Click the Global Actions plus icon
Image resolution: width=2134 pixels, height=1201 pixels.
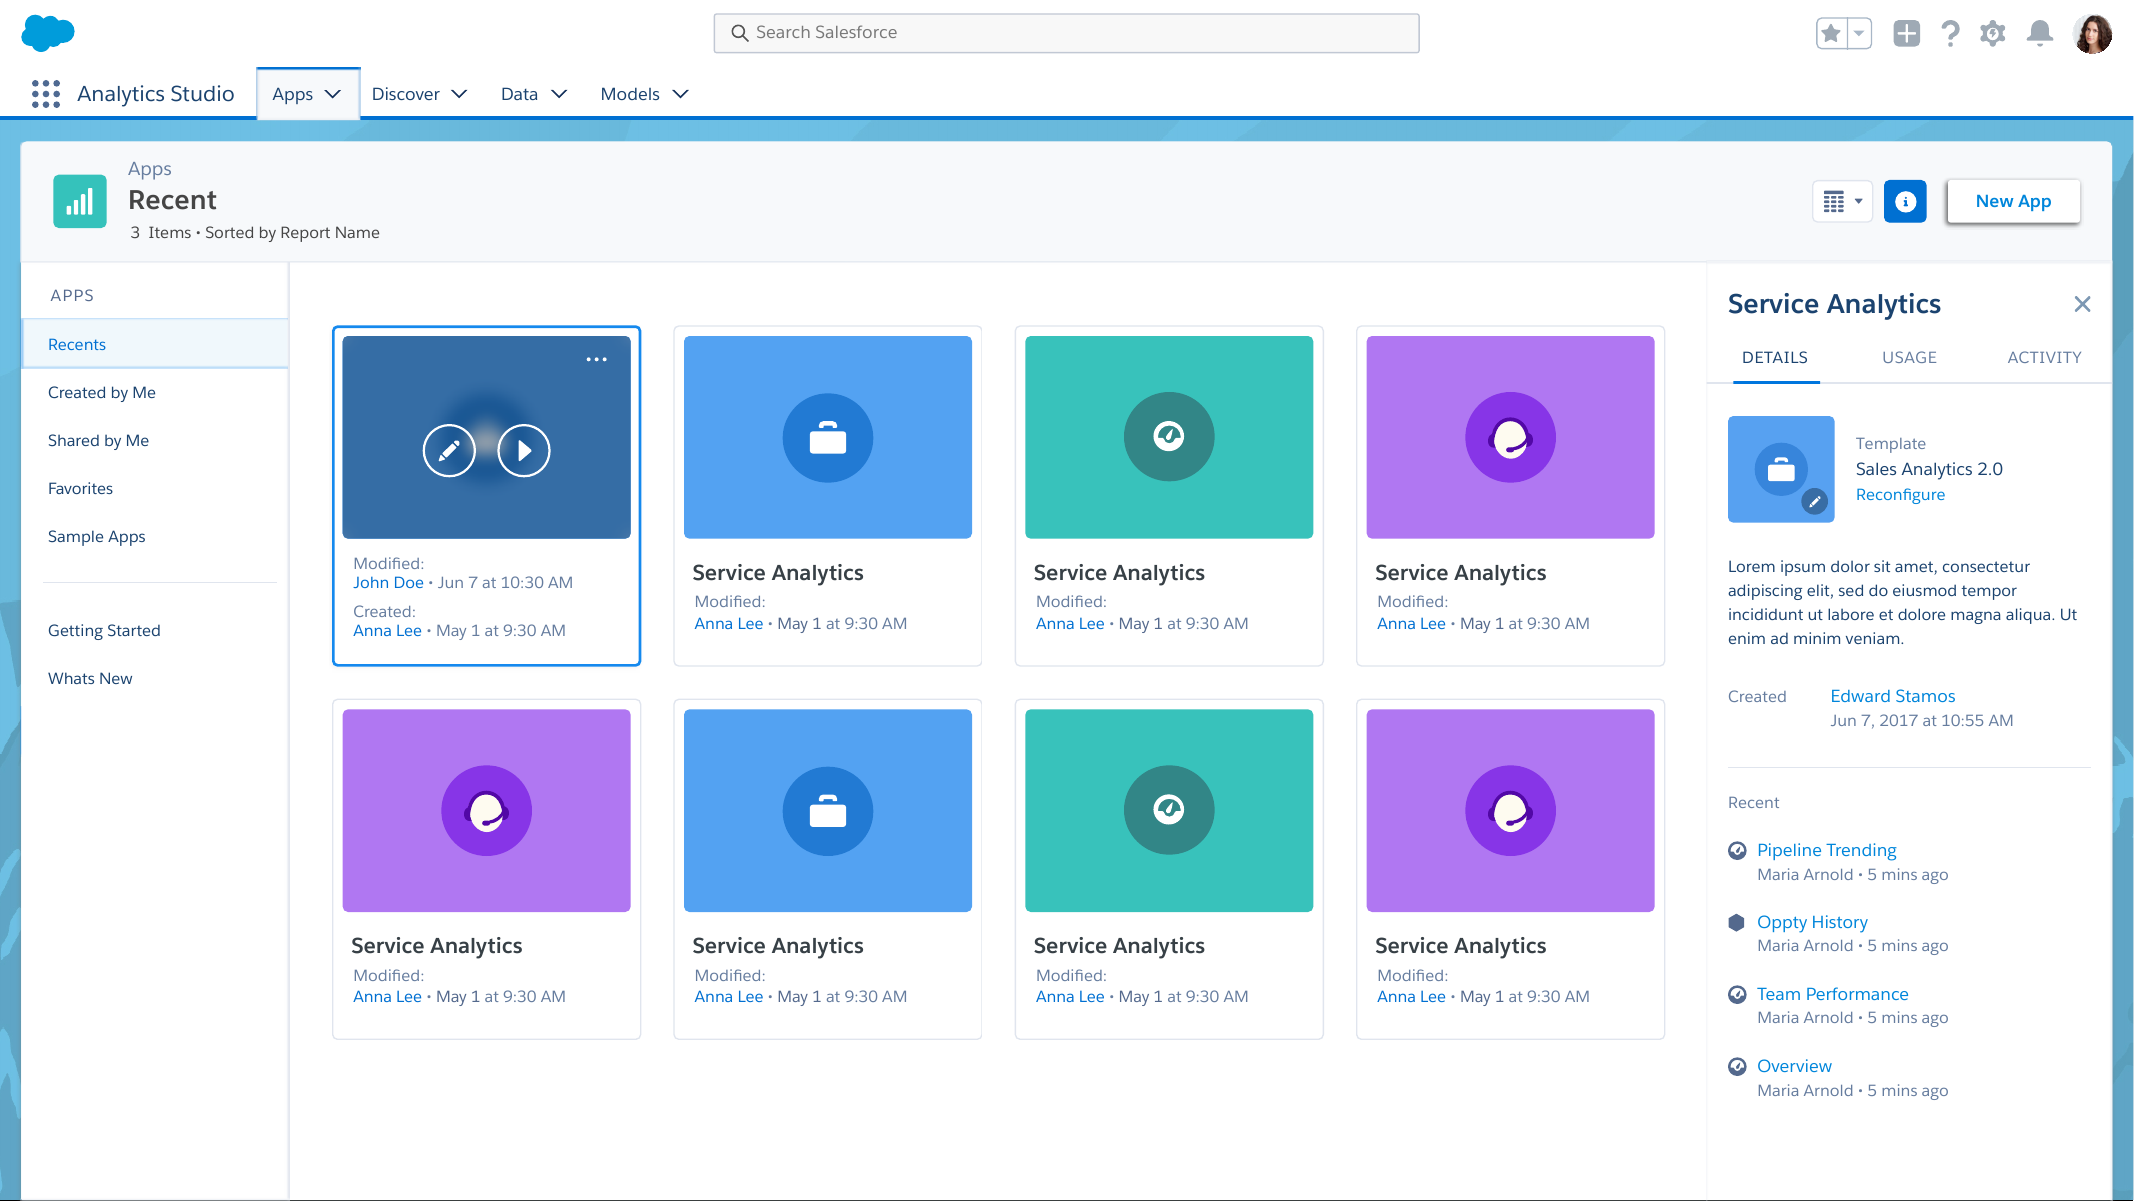tap(1906, 33)
